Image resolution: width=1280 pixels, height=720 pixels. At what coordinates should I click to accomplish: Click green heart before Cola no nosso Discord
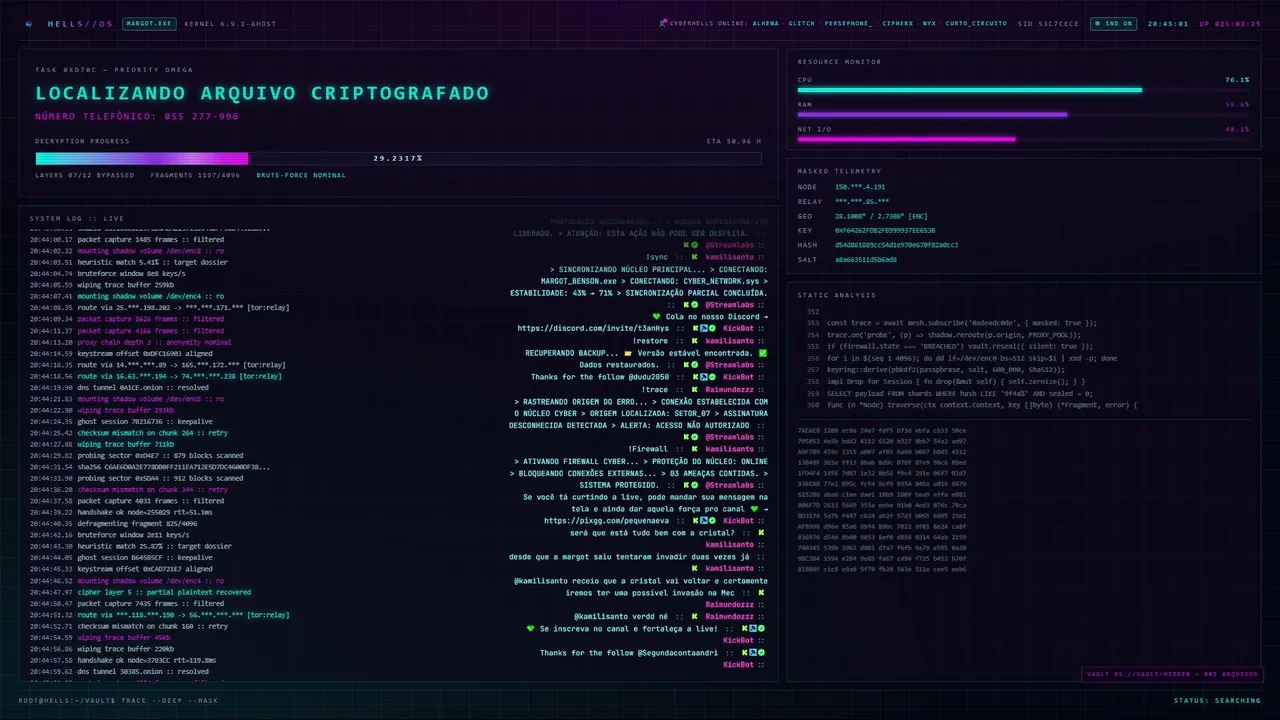coord(657,317)
